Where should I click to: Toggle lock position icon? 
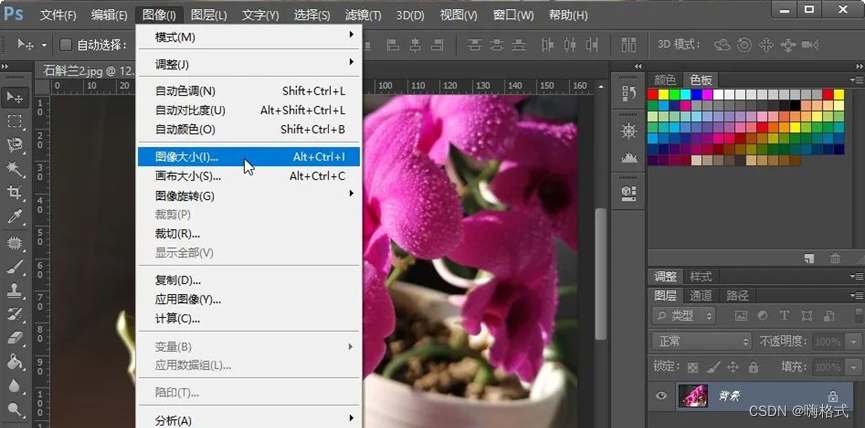click(733, 367)
